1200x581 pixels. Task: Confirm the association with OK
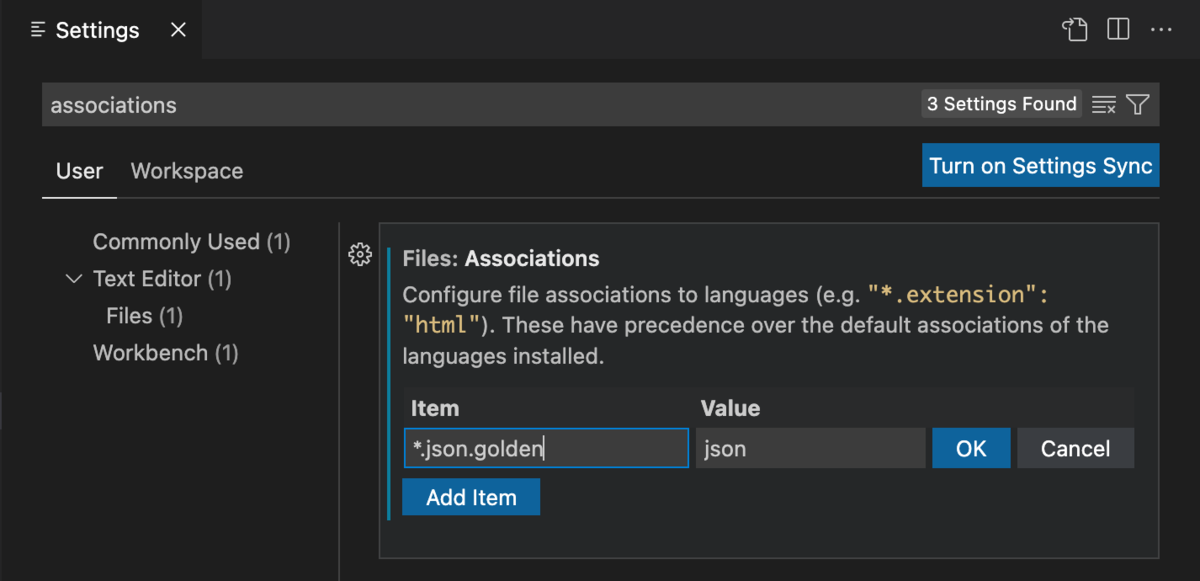(971, 448)
